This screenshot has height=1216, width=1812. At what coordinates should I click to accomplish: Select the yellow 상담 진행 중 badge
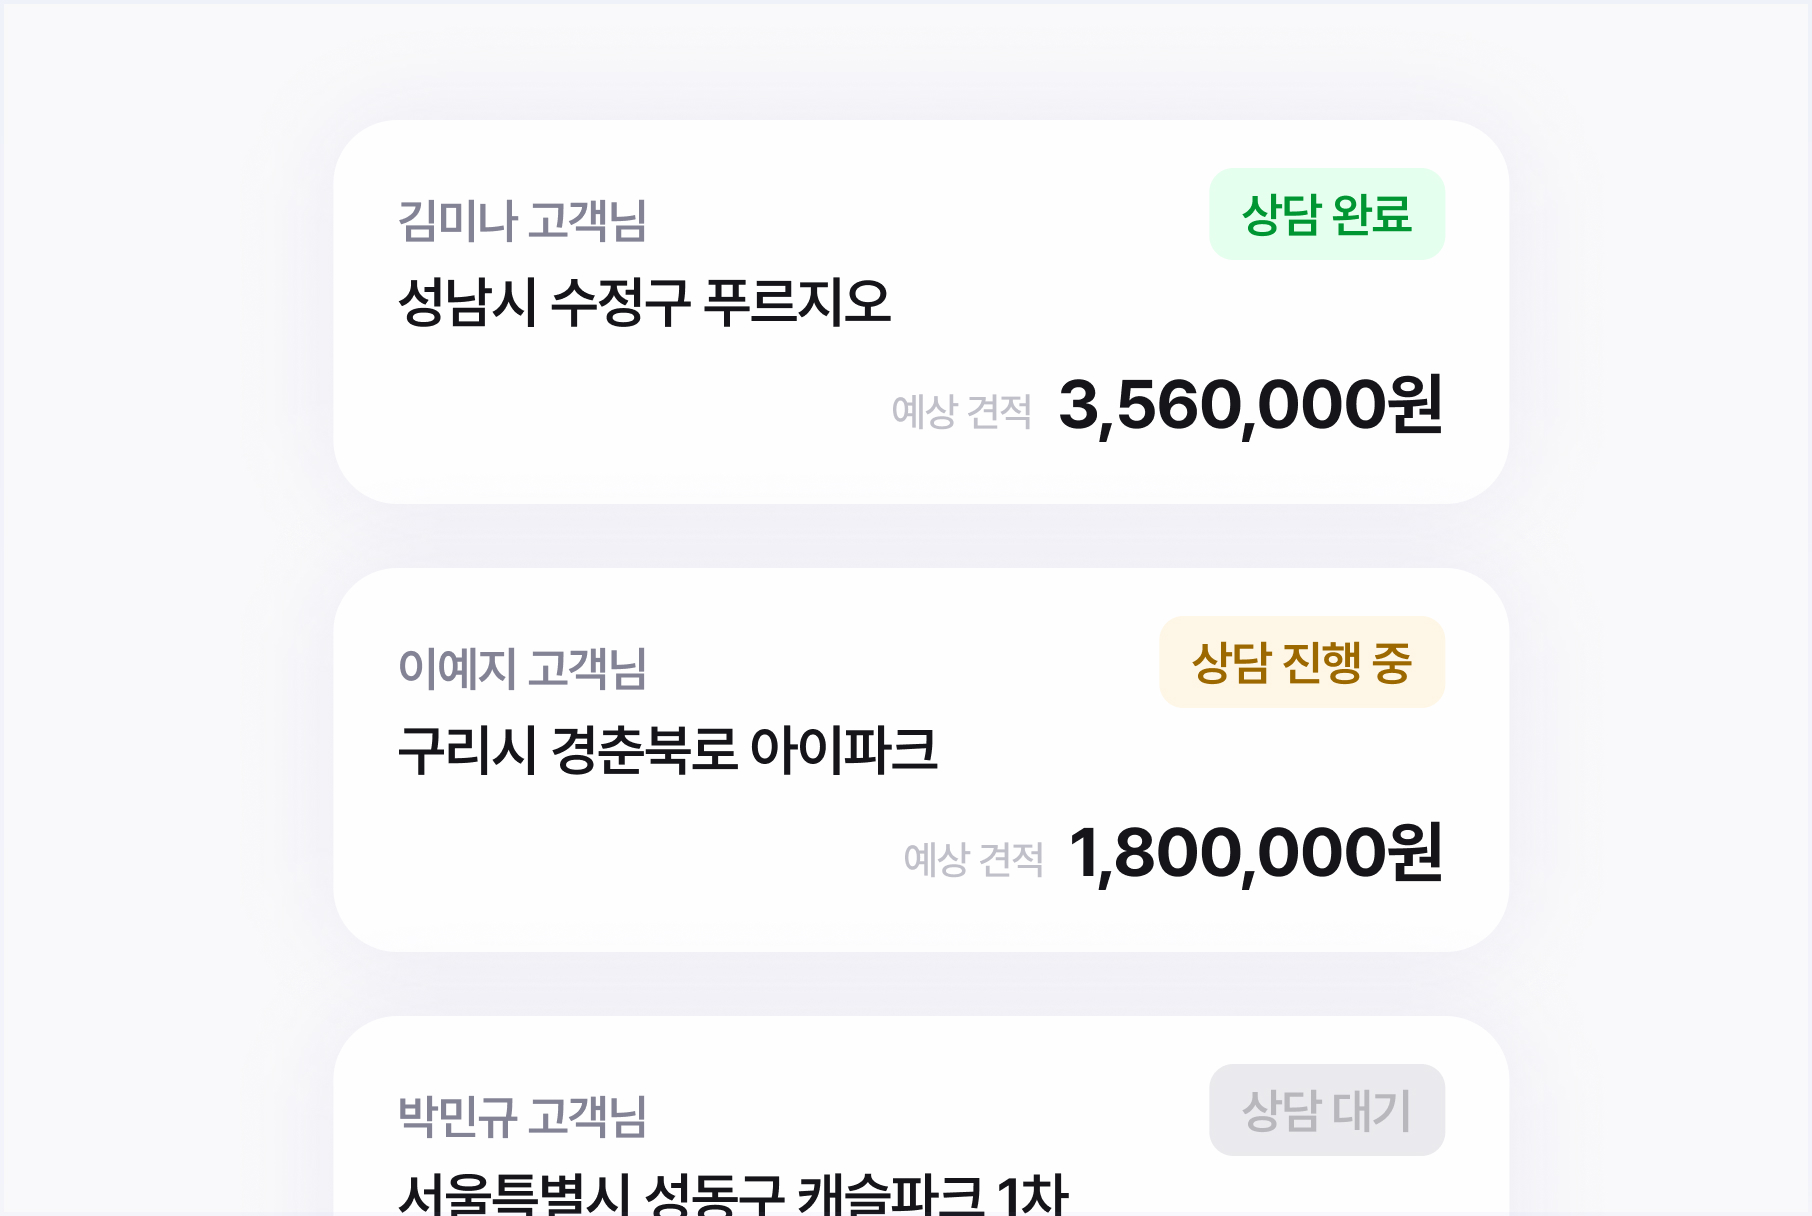tap(1301, 662)
